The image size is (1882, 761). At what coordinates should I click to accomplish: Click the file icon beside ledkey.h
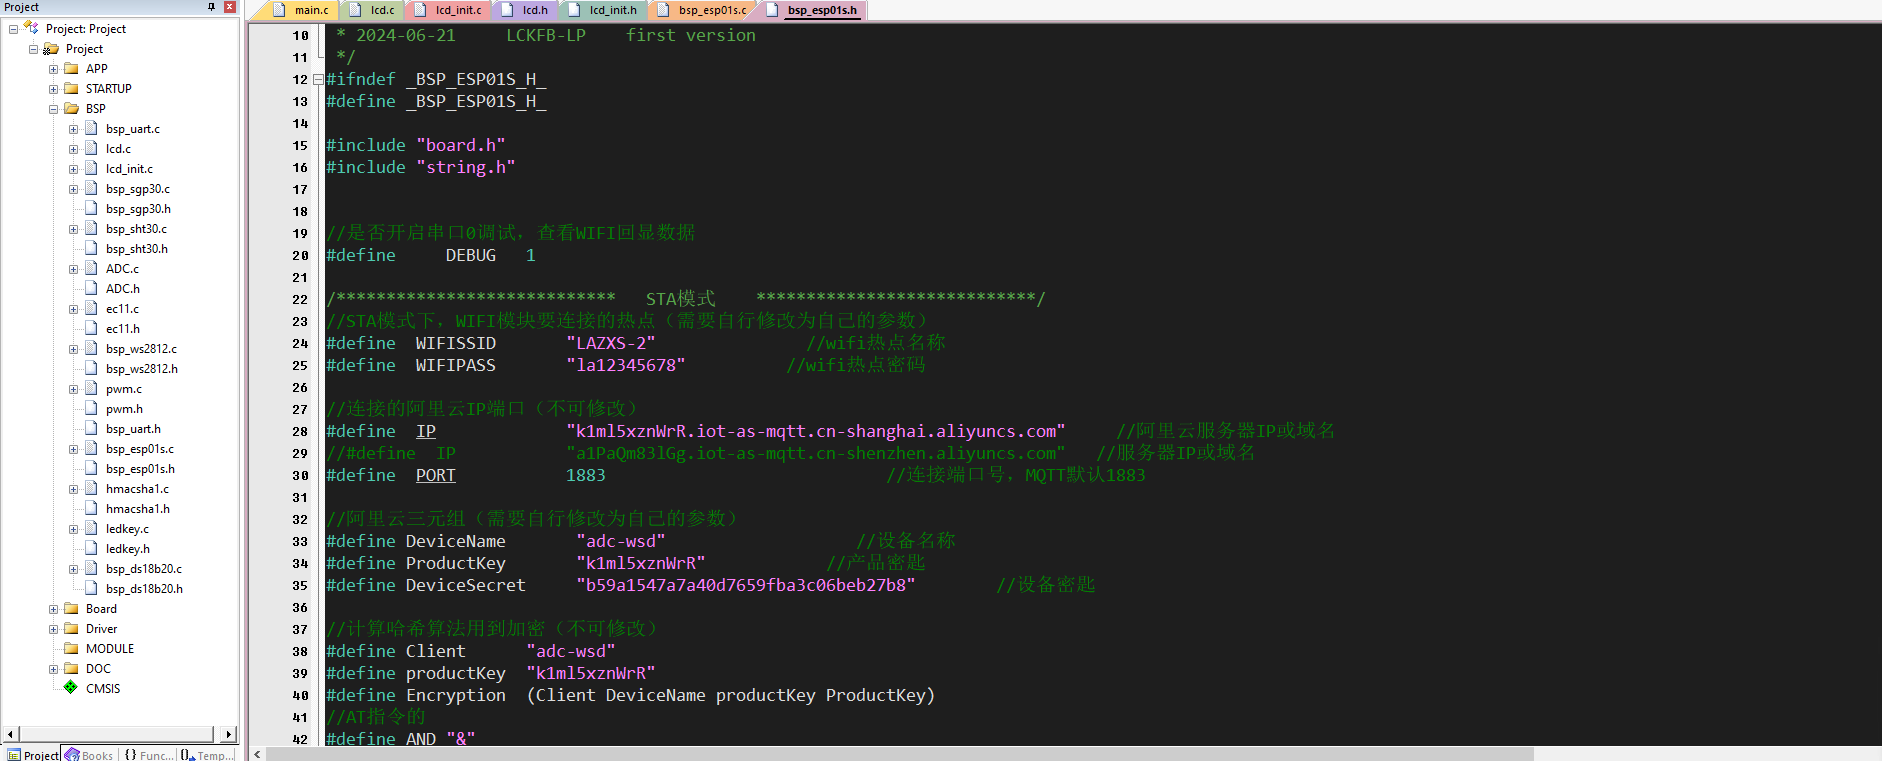[91, 549]
